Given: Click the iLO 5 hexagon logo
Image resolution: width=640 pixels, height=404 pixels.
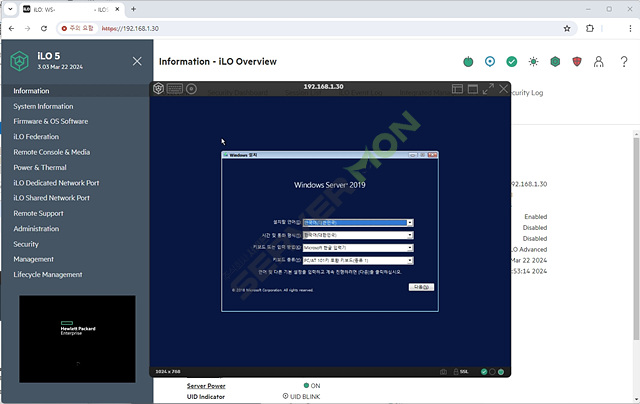Looking at the screenshot, I should tap(19, 61).
